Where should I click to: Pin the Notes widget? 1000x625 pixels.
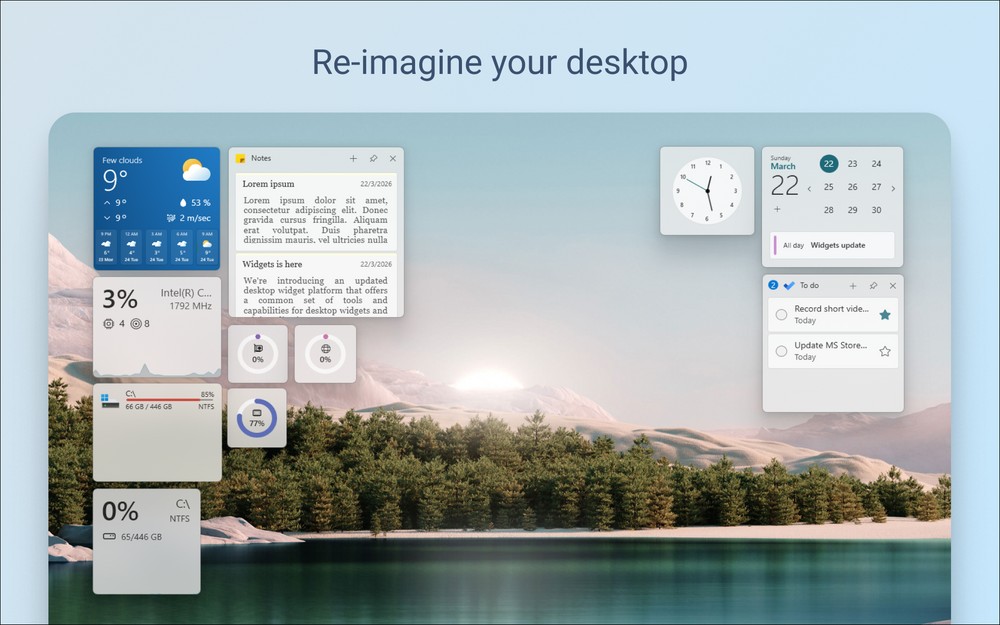[373, 159]
